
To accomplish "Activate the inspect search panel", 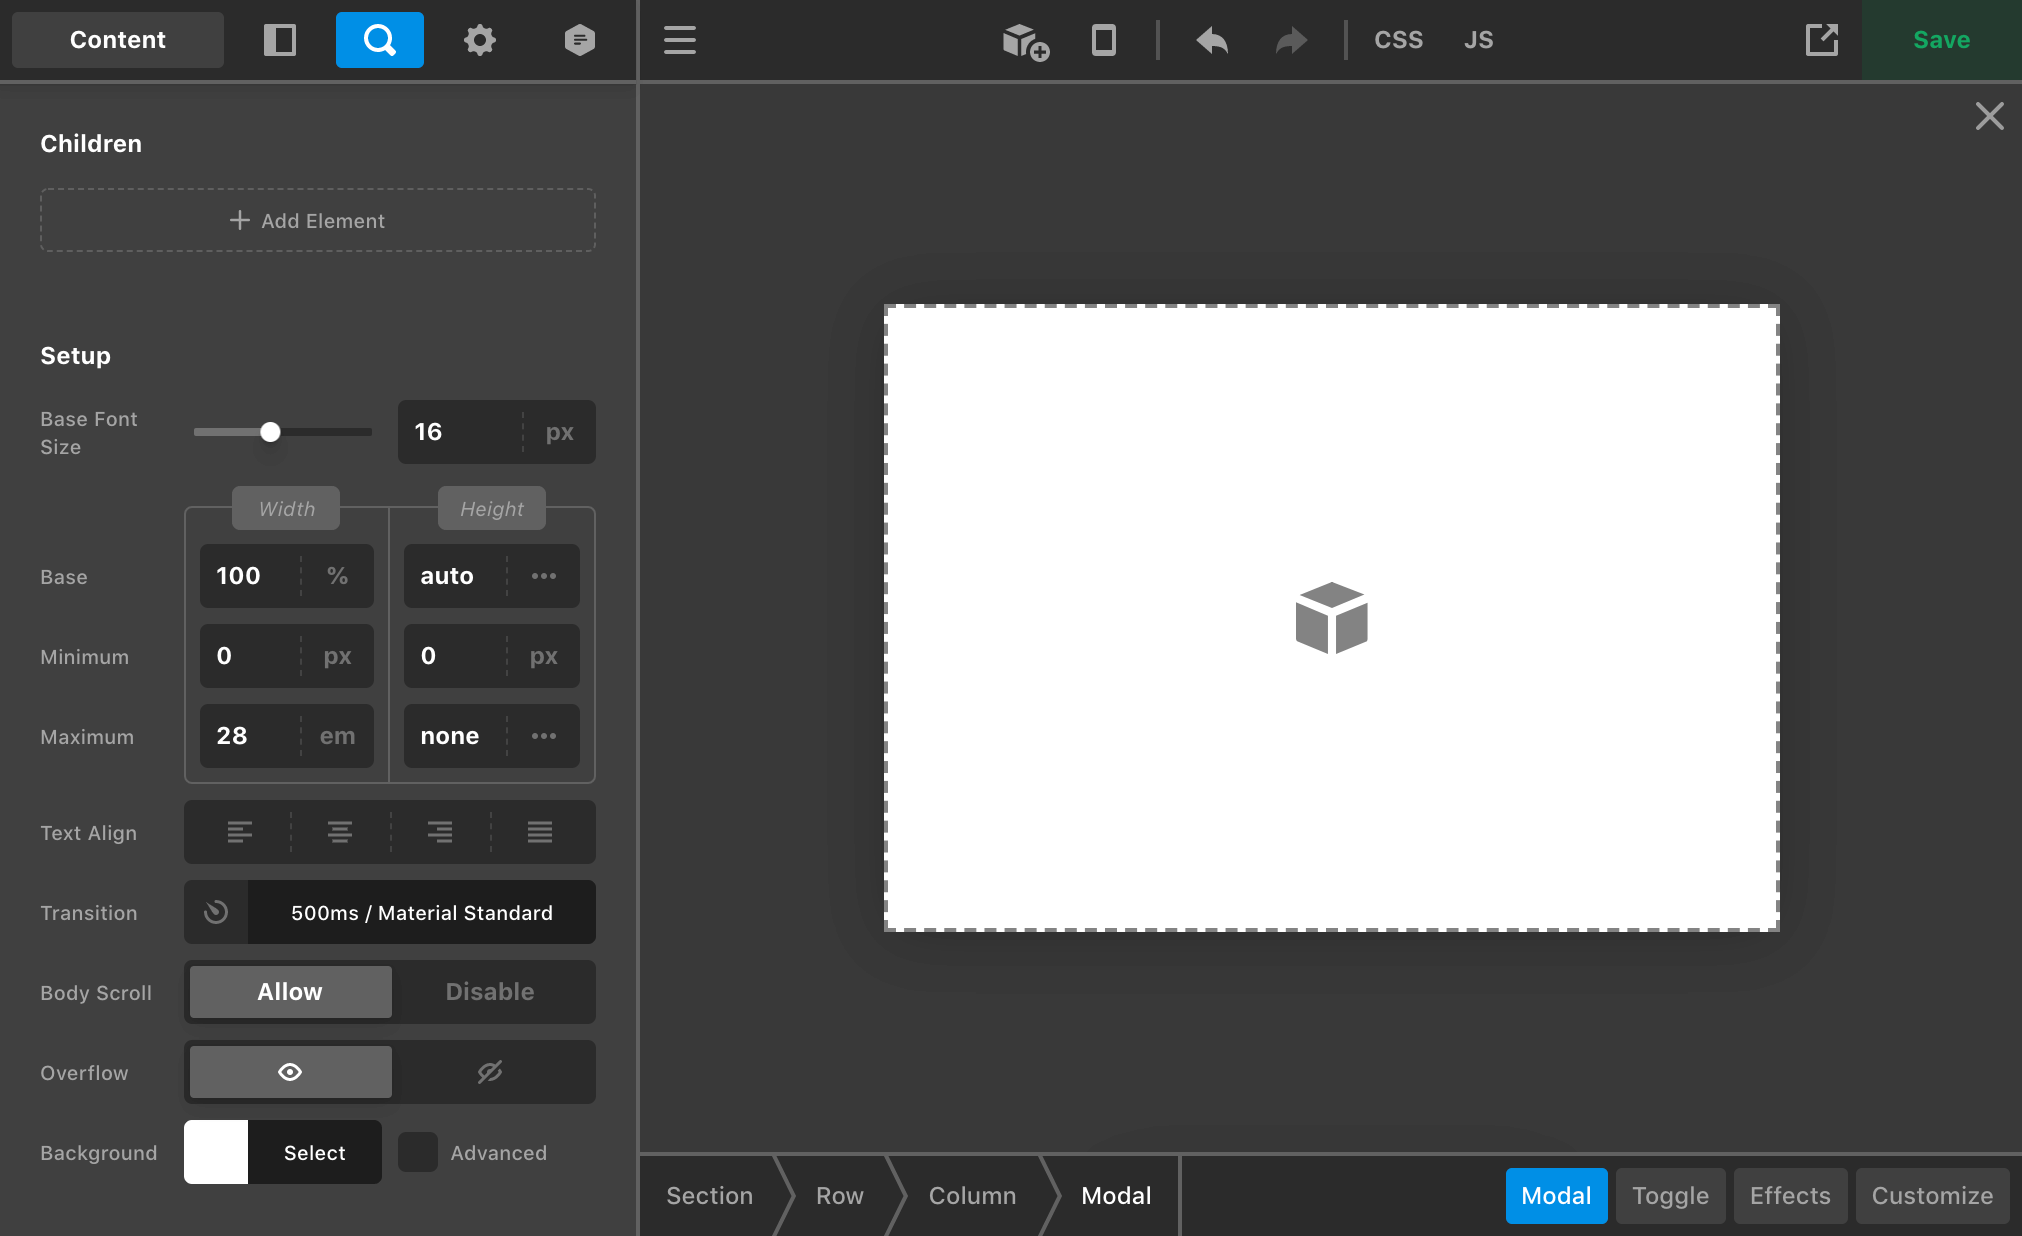I will pos(379,40).
